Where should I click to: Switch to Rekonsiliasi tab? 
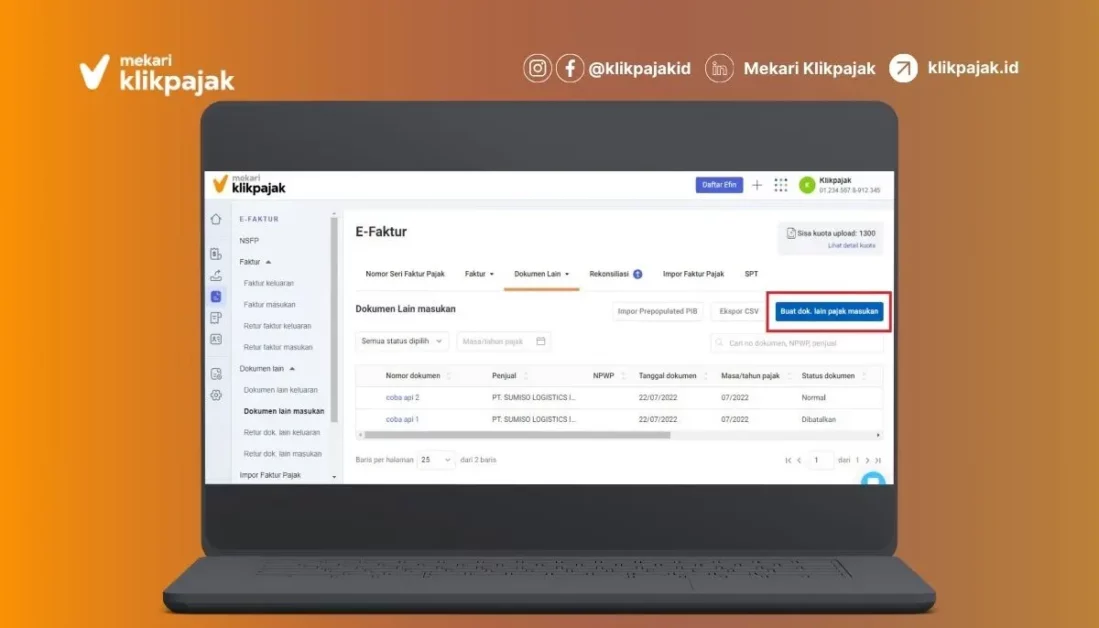coord(609,274)
